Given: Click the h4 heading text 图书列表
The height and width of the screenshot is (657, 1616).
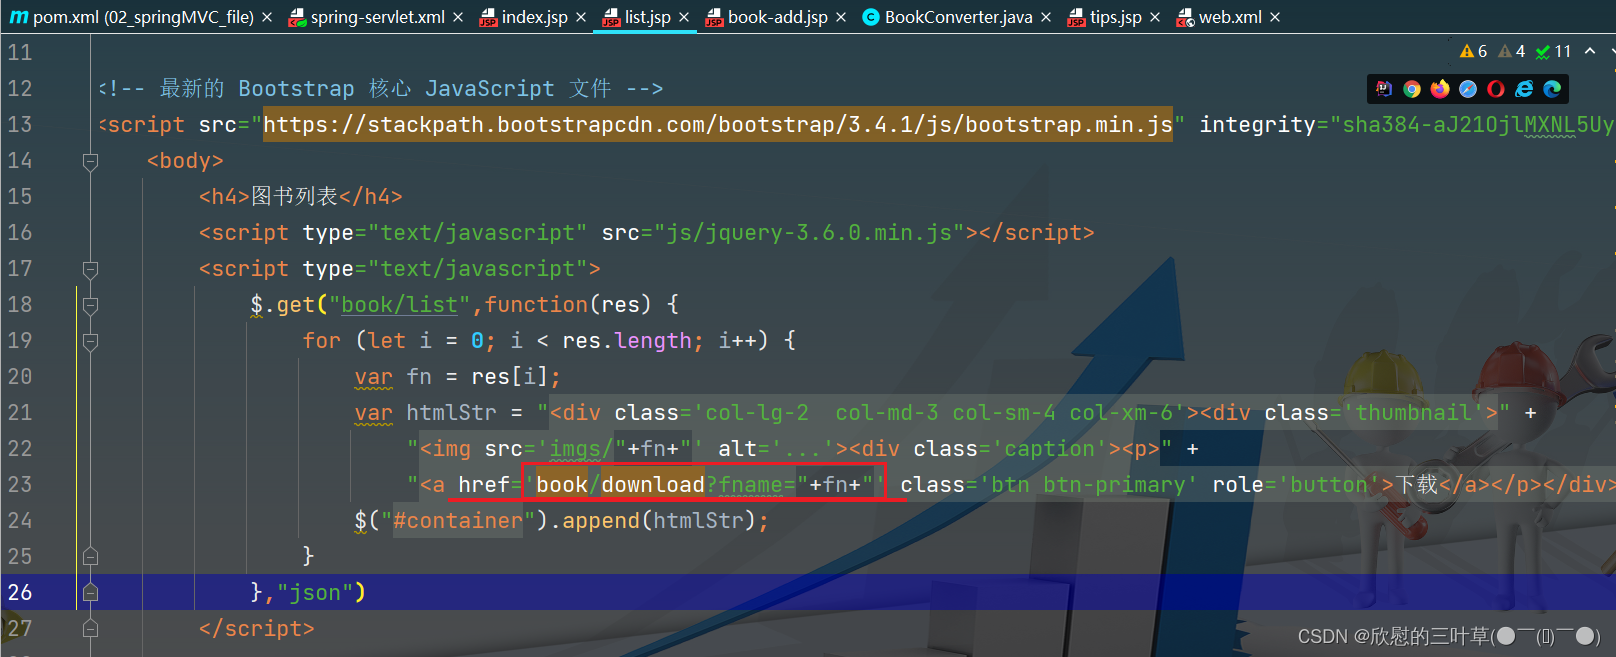Looking at the screenshot, I should 294,197.
